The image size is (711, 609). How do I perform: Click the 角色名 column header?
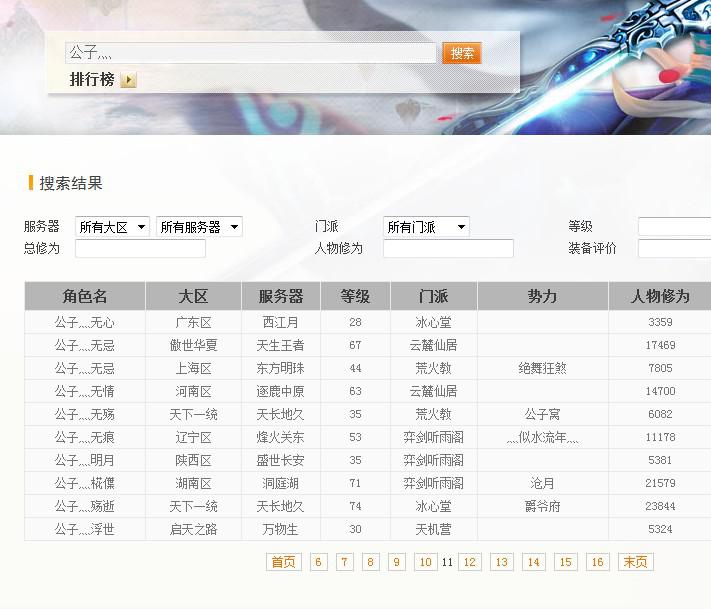[85, 296]
